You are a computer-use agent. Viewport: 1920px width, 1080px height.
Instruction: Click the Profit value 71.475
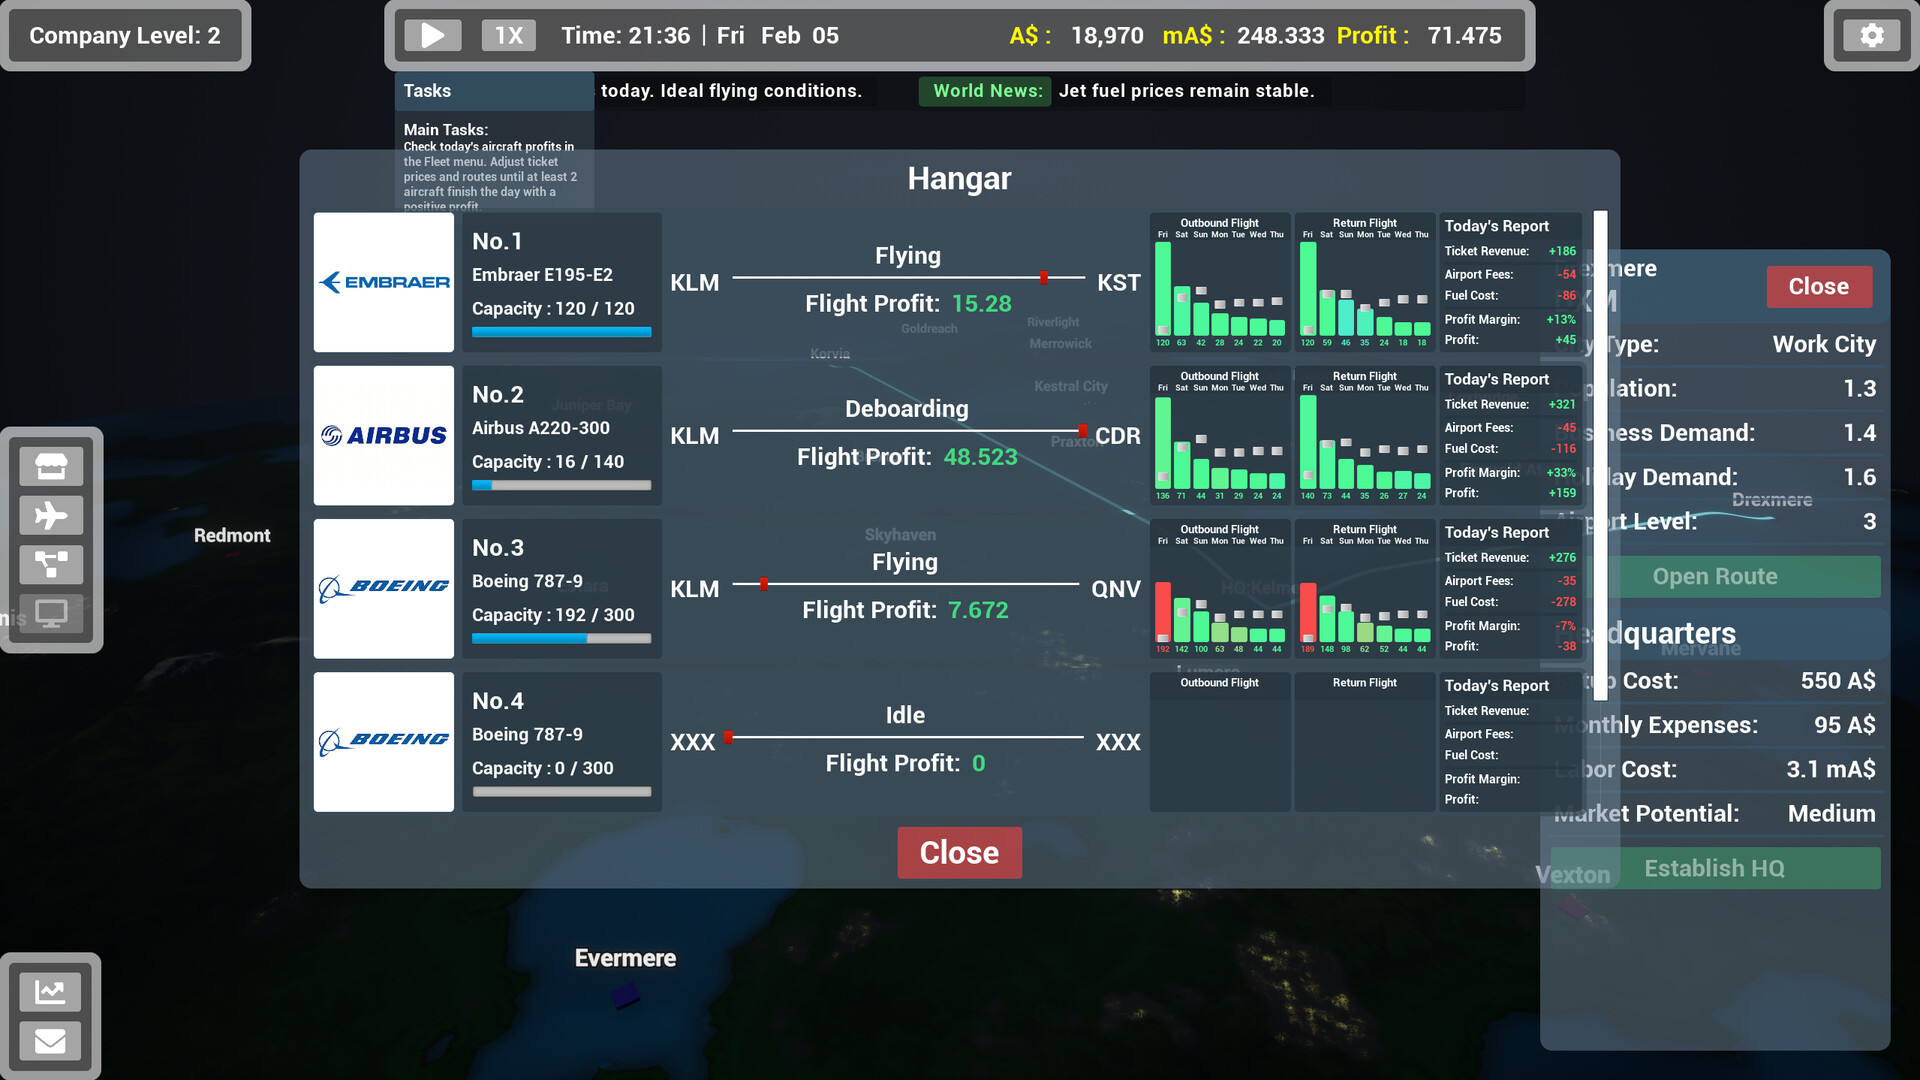tap(1464, 36)
